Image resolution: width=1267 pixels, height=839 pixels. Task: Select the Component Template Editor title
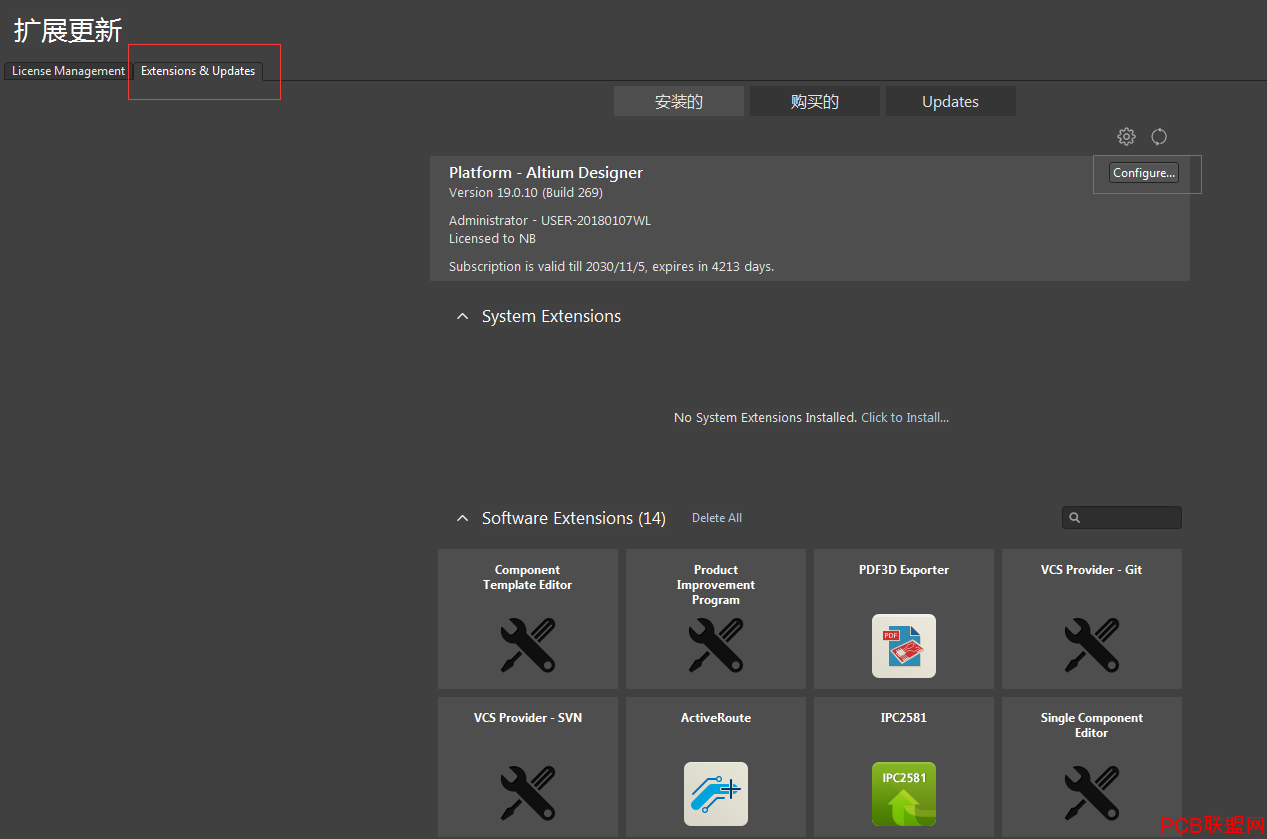[528, 577]
